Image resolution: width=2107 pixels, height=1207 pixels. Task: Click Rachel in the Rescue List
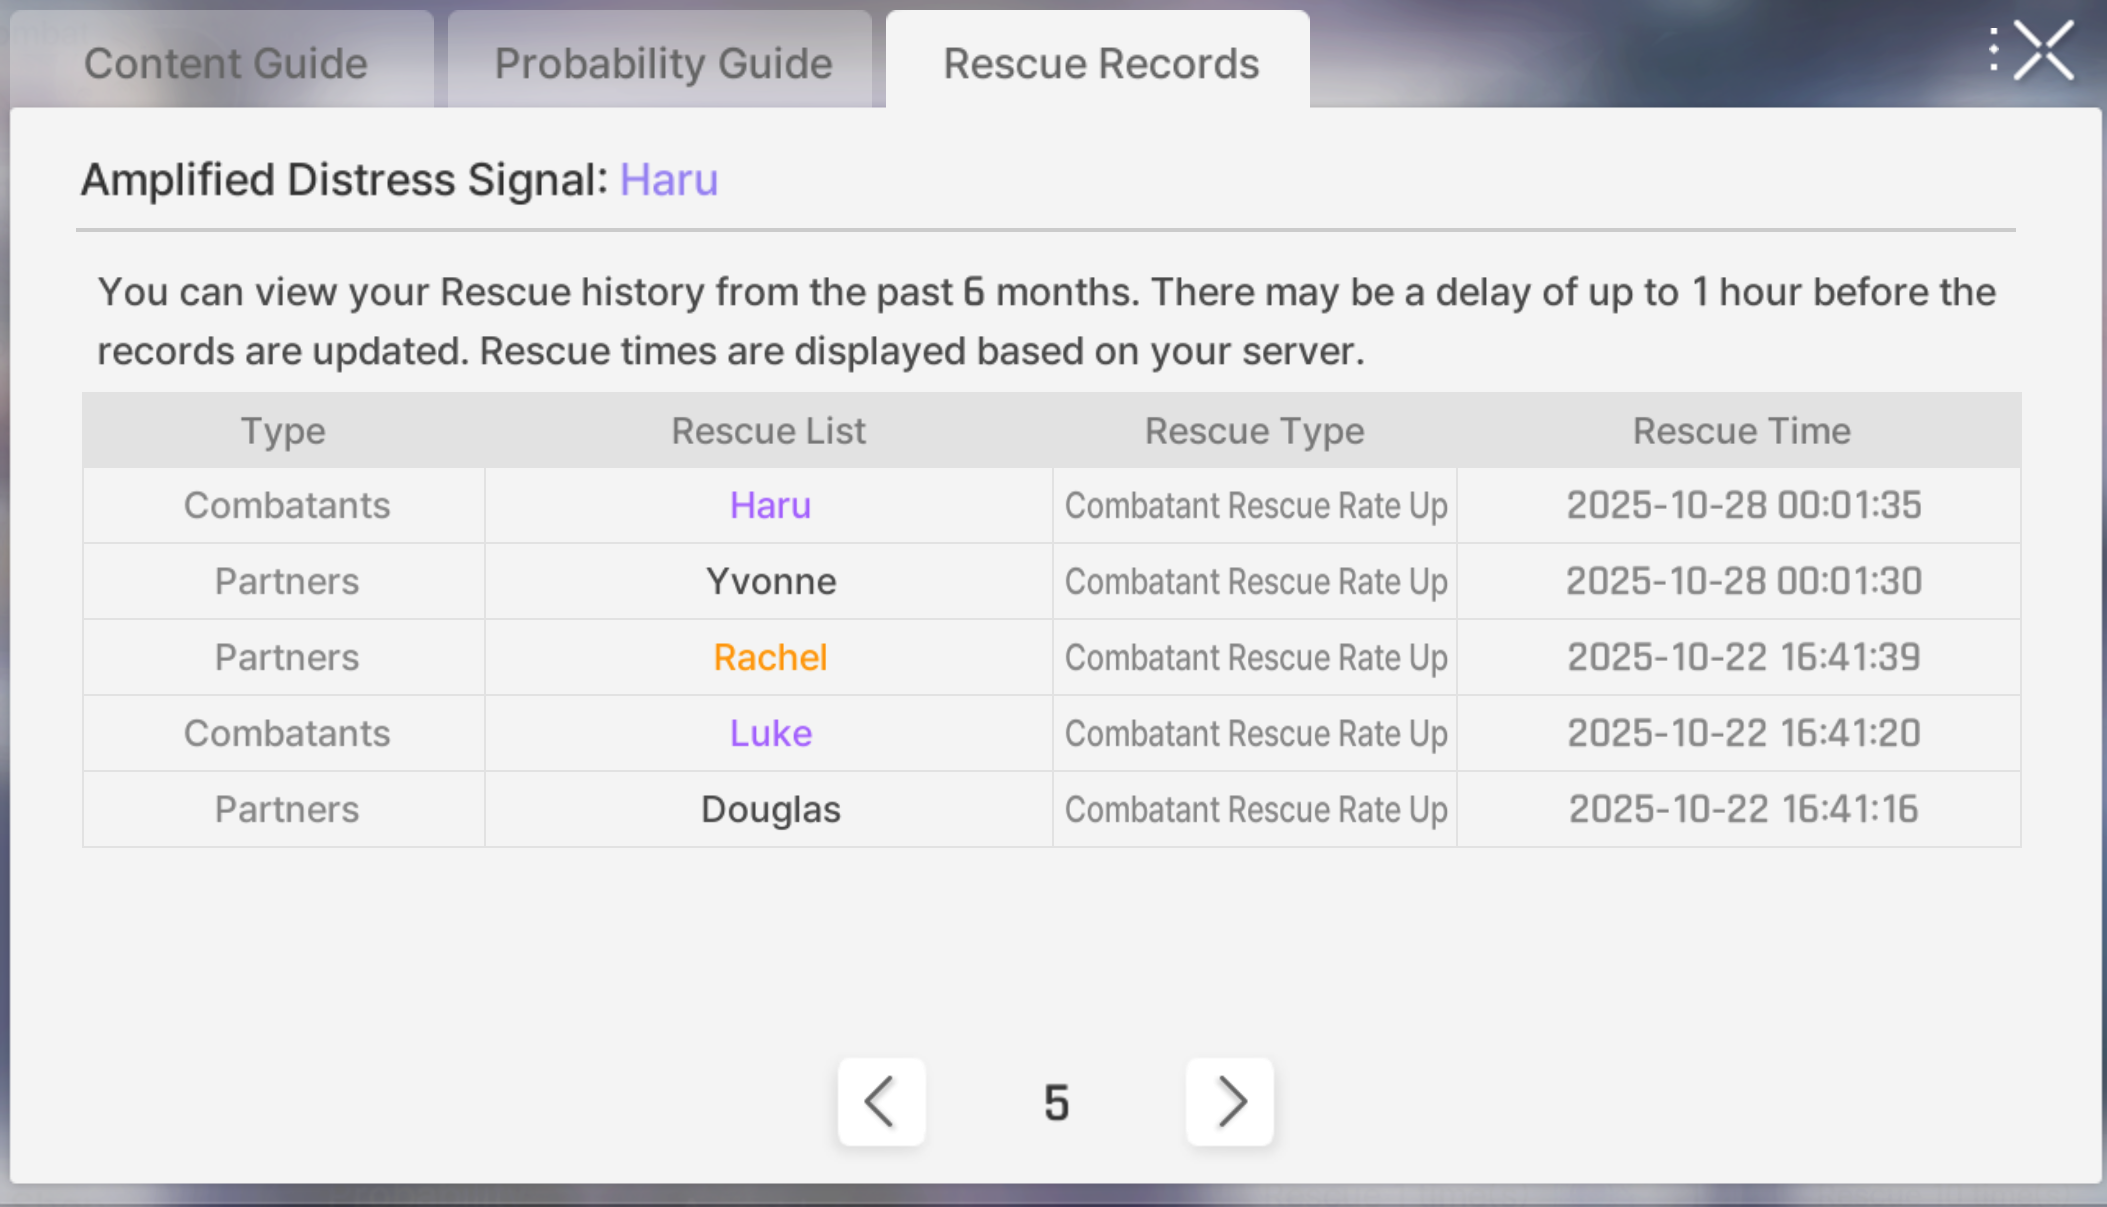[x=770, y=657]
